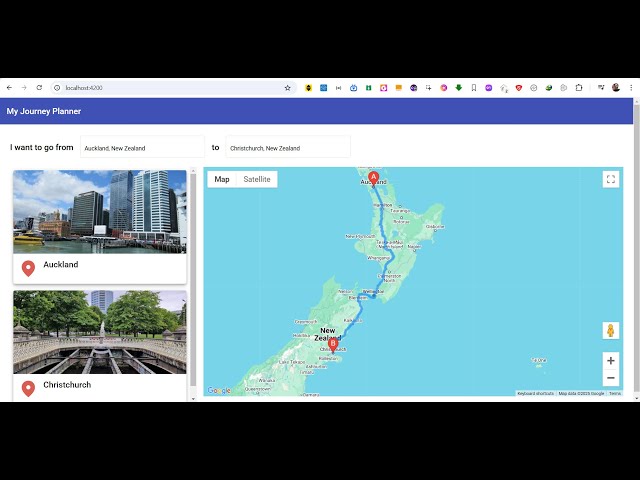Toggle fullscreen view of the map
The image size is (640, 480).
coord(611,179)
